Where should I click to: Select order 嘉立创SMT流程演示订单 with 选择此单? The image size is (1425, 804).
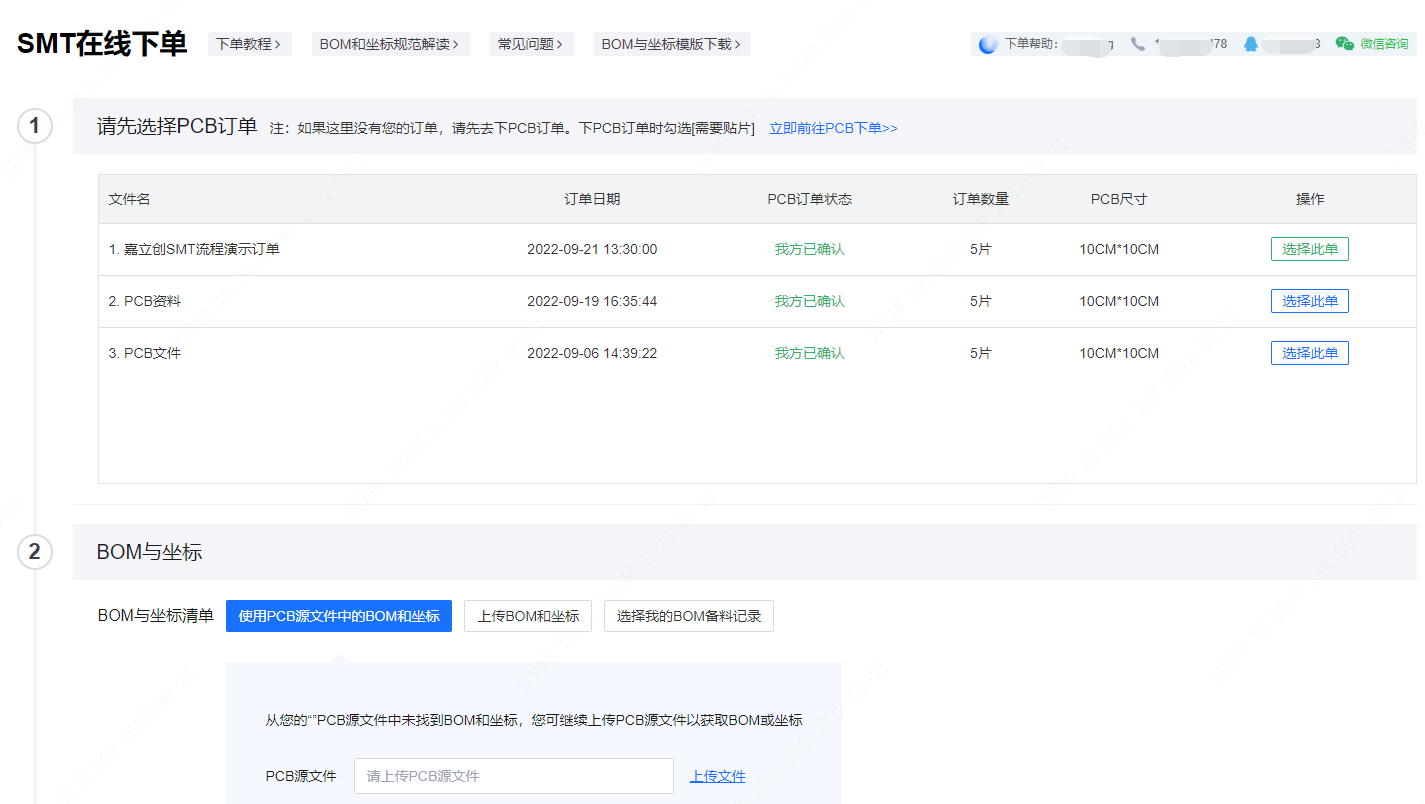pos(1309,249)
